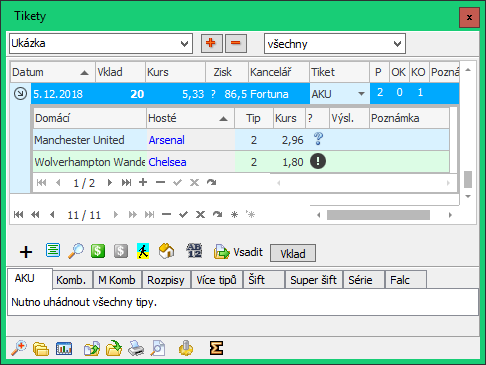Screen dimensions: 486x365
Task: Click the bookmark asterisk in outer navigator
Action: coord(234,214)
